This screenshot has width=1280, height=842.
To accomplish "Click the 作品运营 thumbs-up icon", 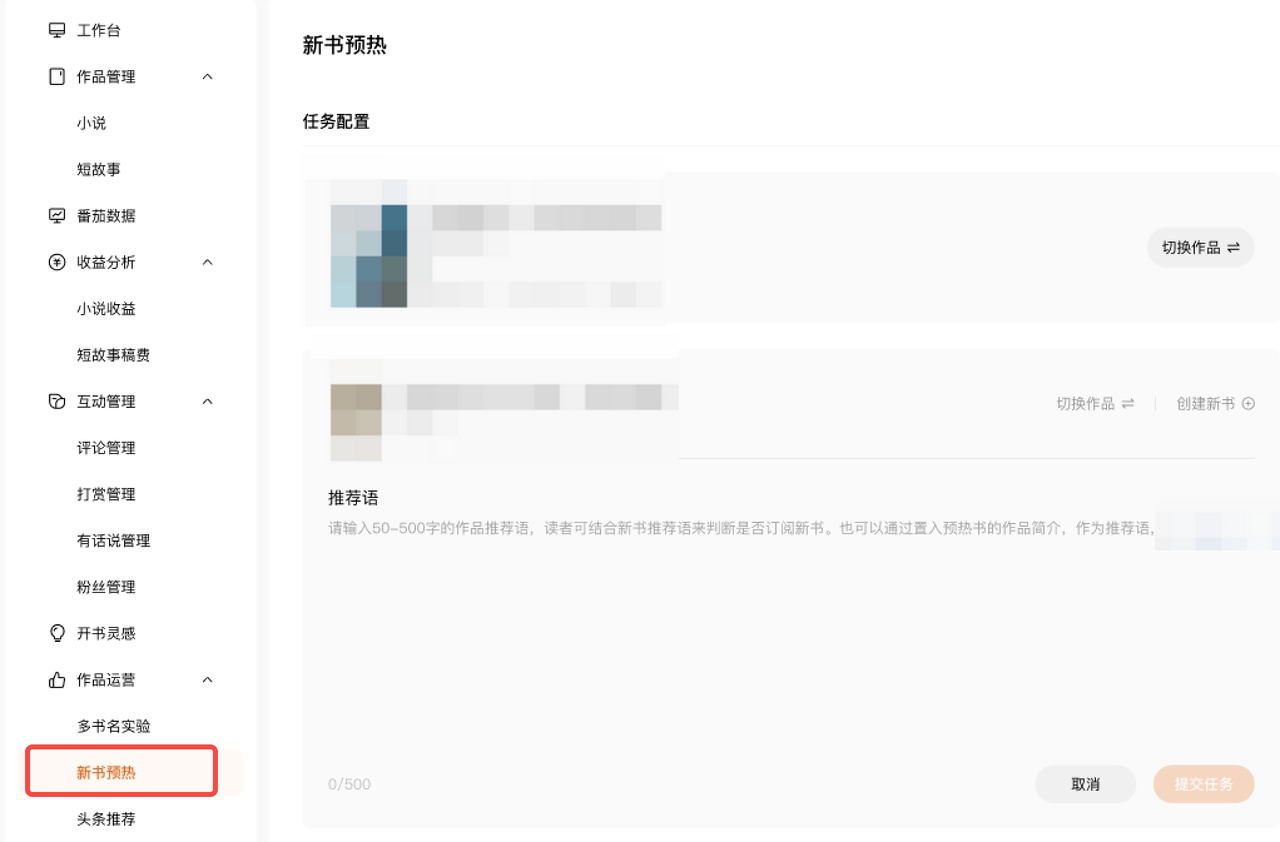I will pyautogui.click(x=57, y=680).
